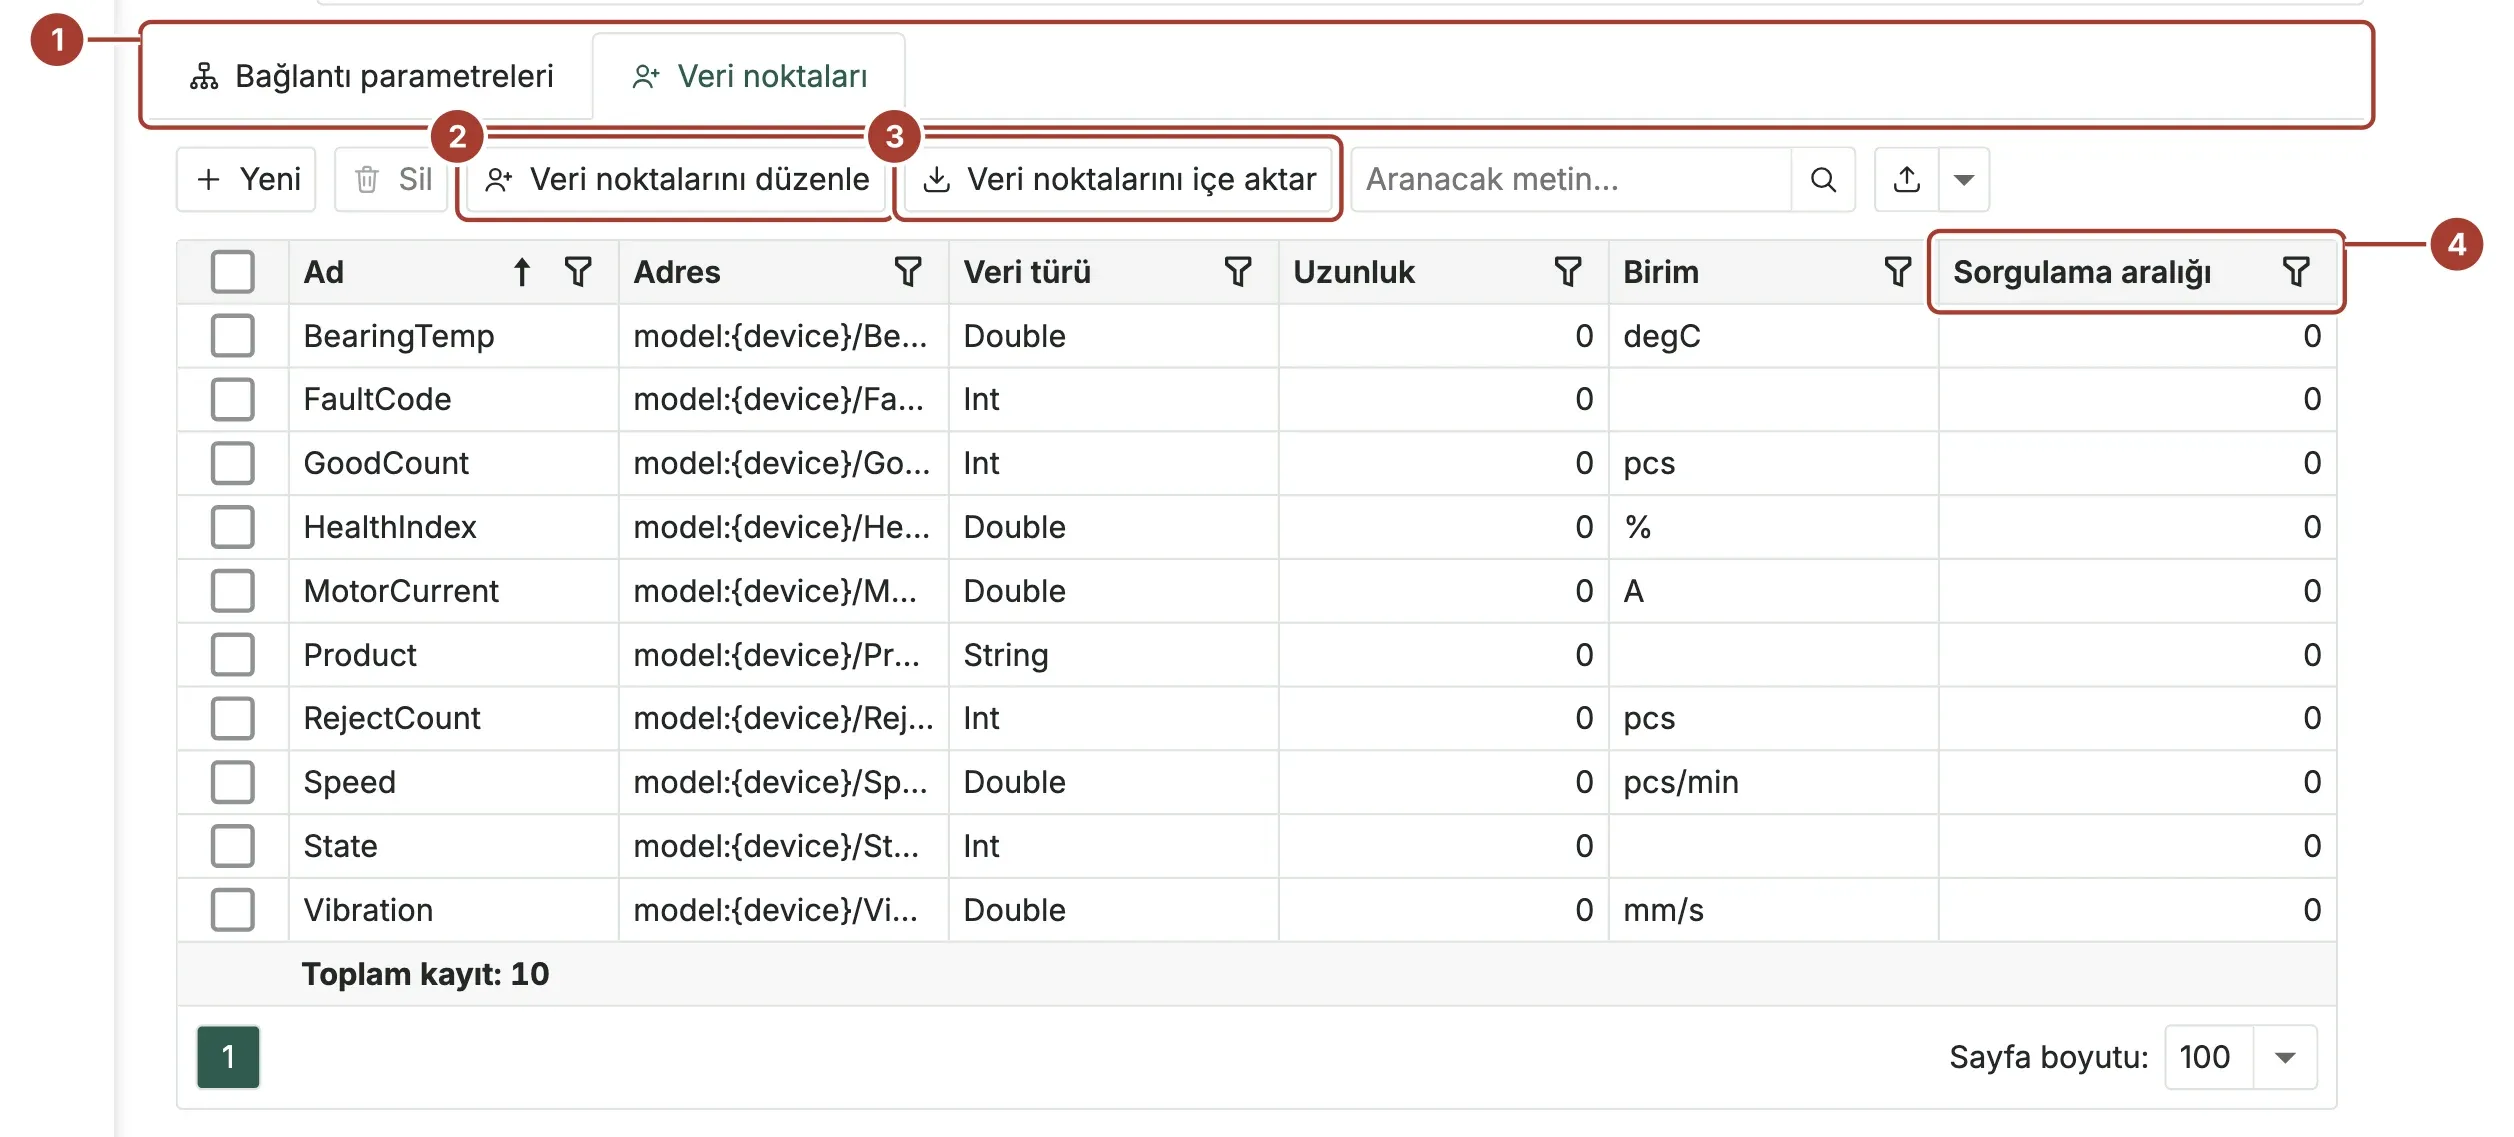Click the export upload icon
This screenshot has height=1137, width=2514.
1907,180
